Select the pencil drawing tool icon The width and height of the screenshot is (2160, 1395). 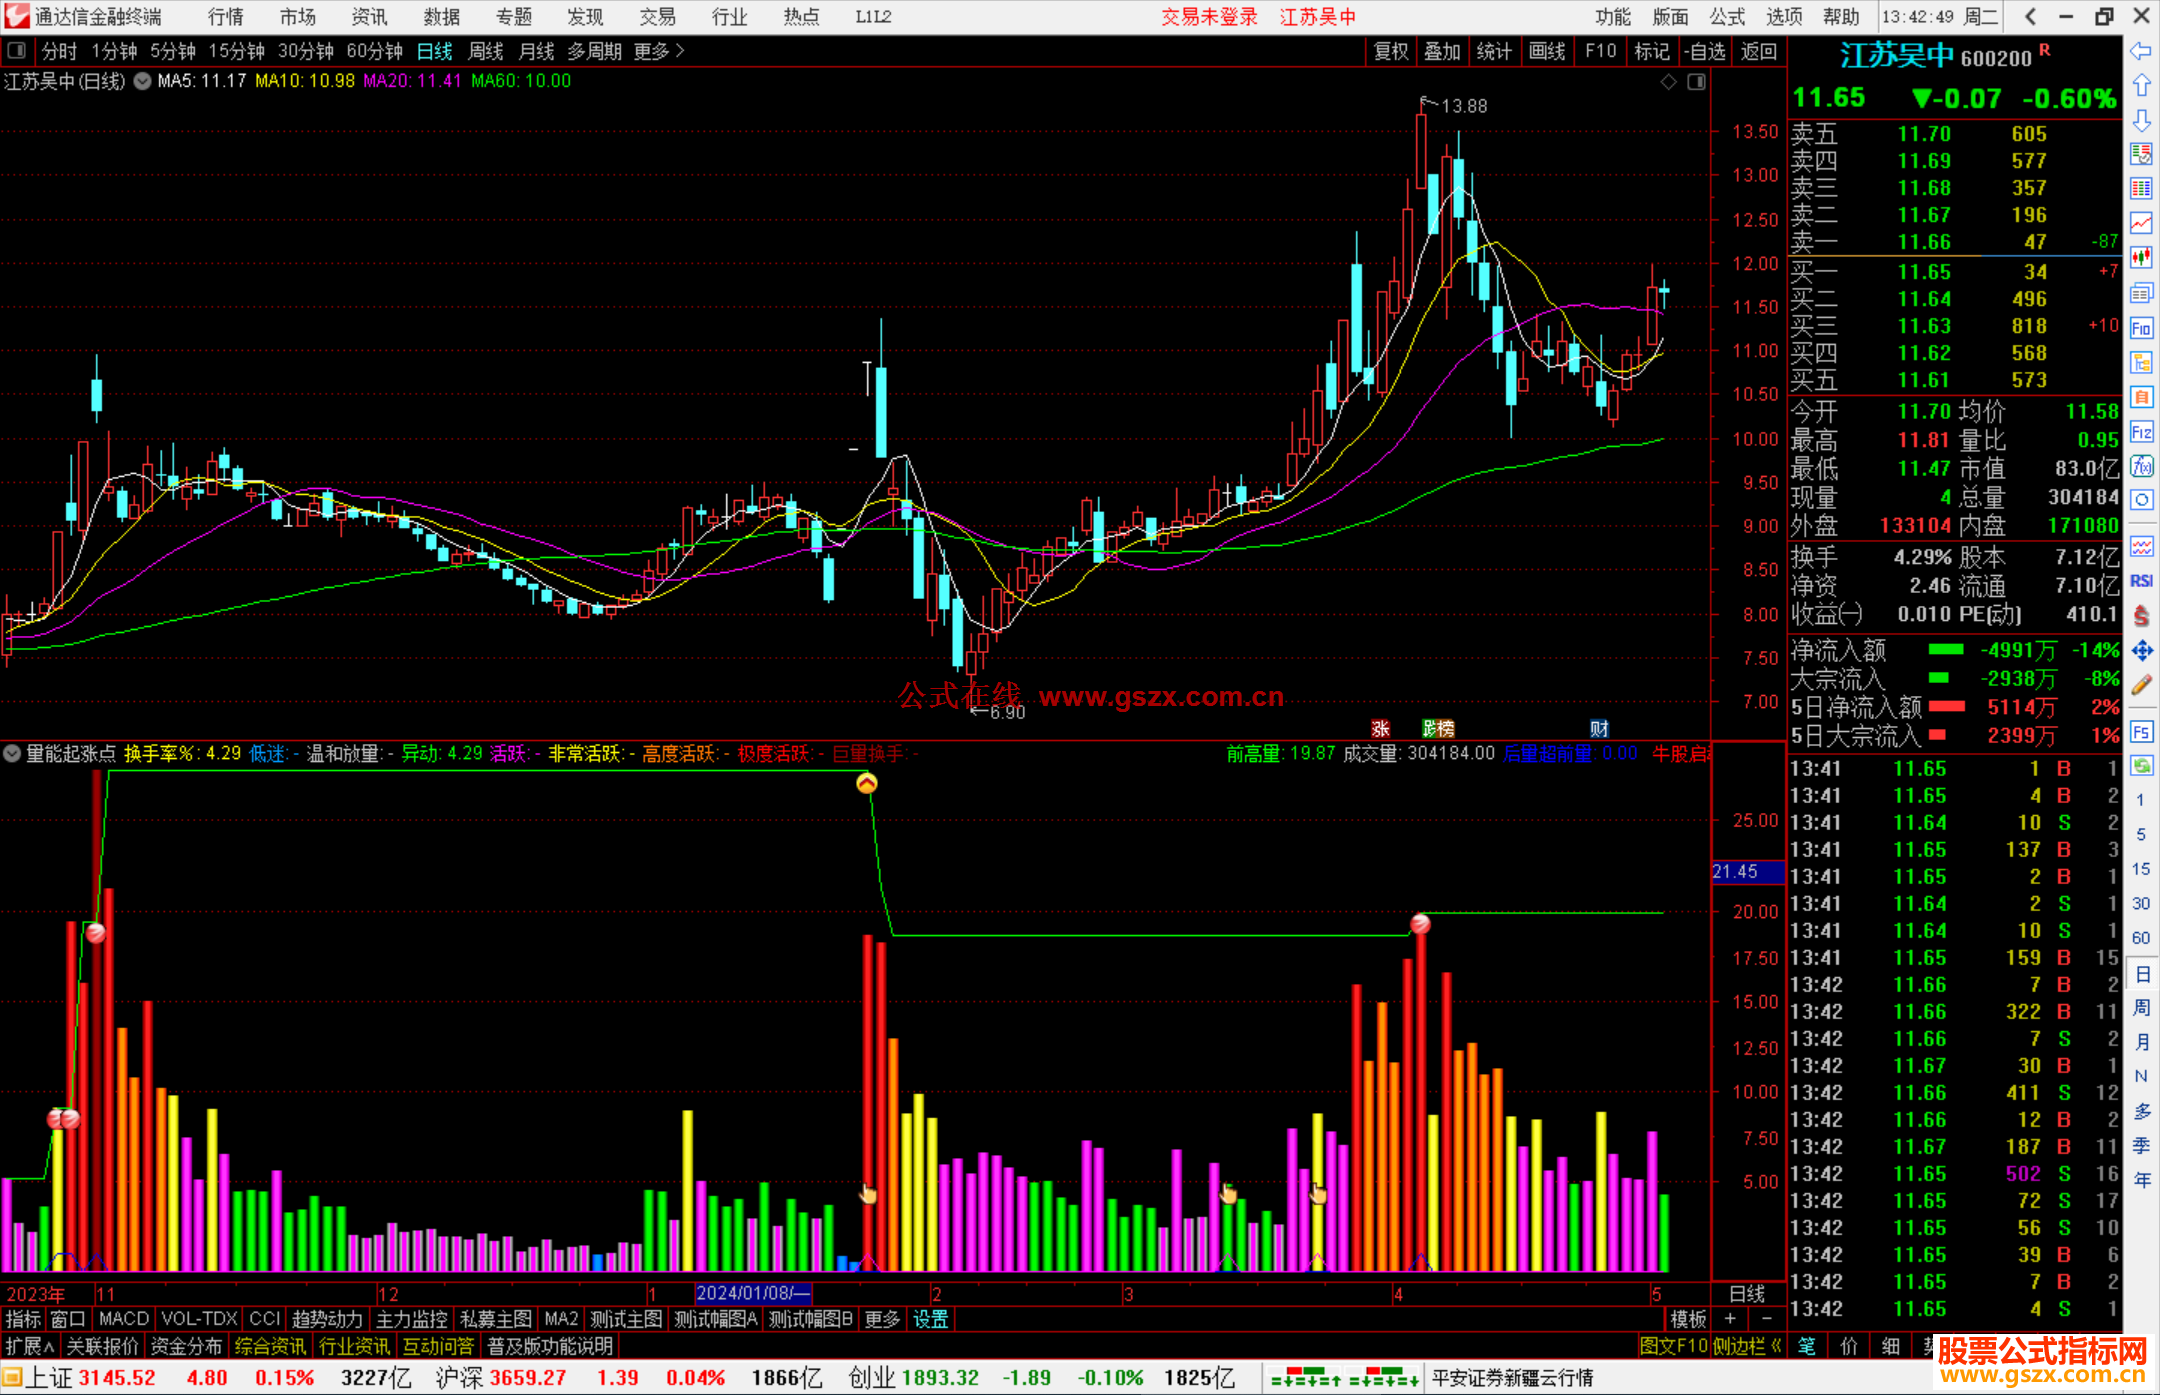coord(2141,685)
